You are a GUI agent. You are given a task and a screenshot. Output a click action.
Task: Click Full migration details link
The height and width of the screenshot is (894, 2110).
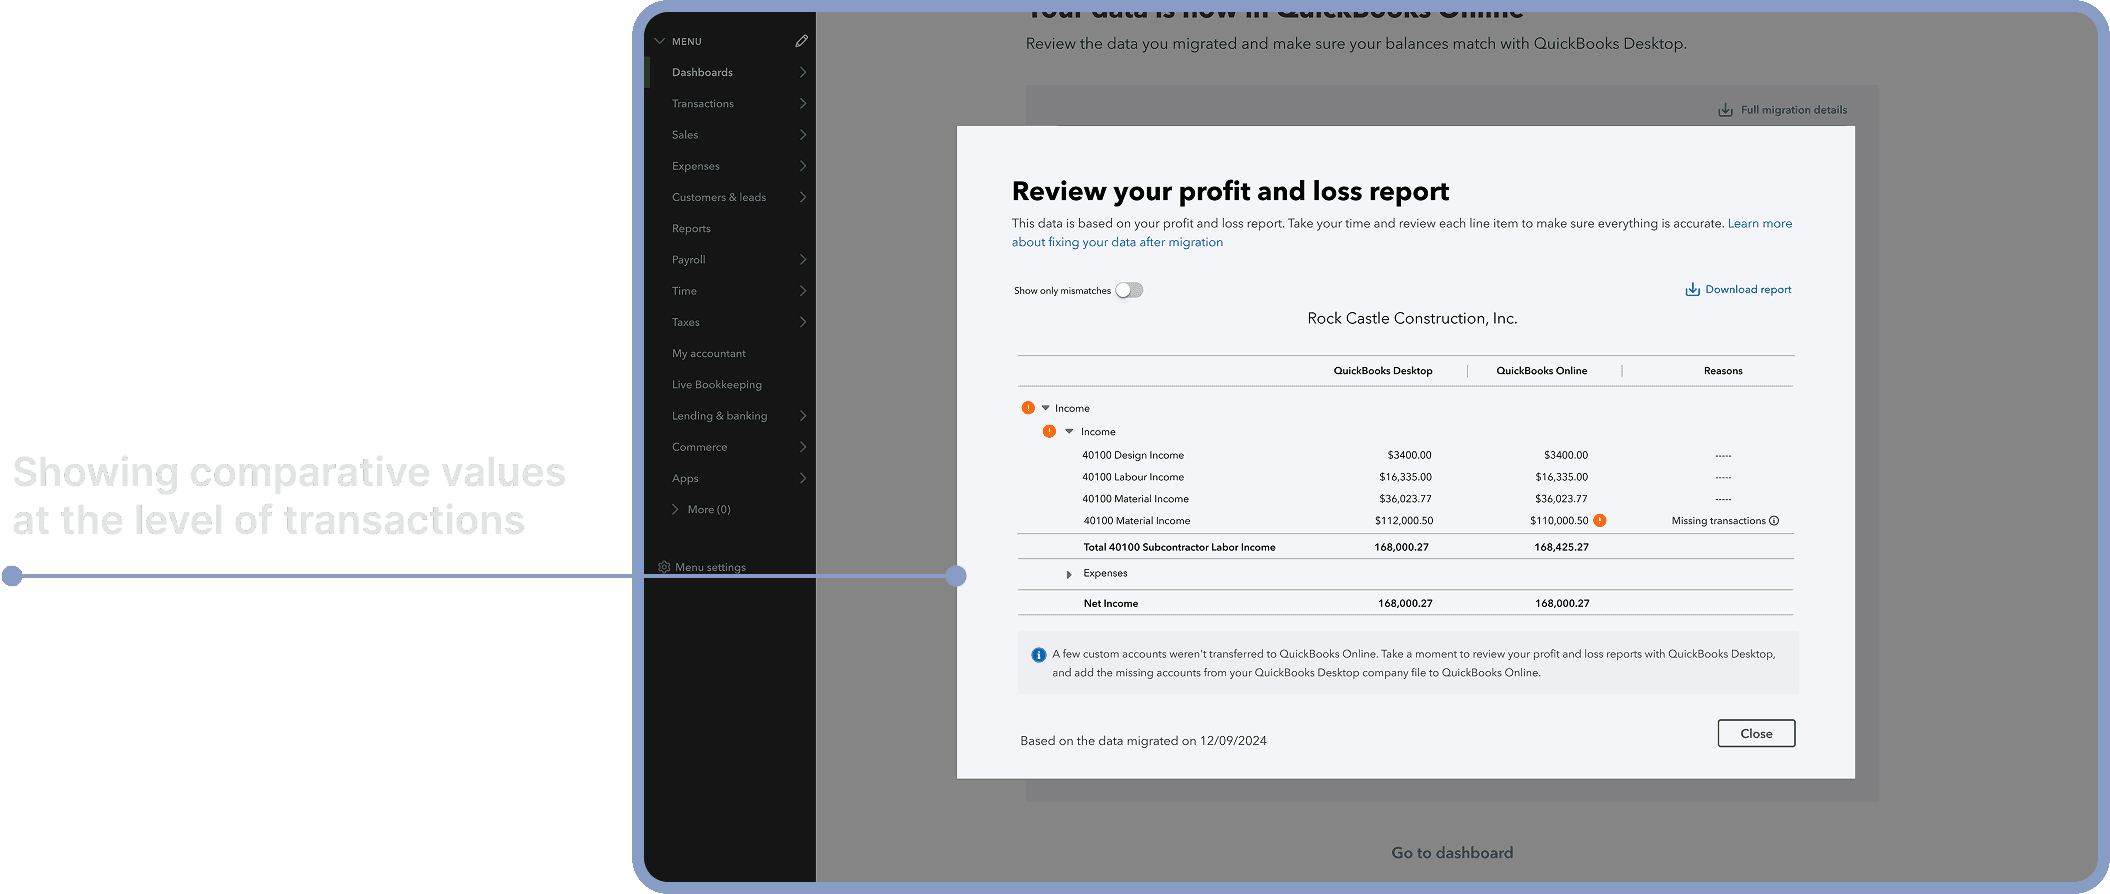pyautogui.click(x=1794, y=110)
